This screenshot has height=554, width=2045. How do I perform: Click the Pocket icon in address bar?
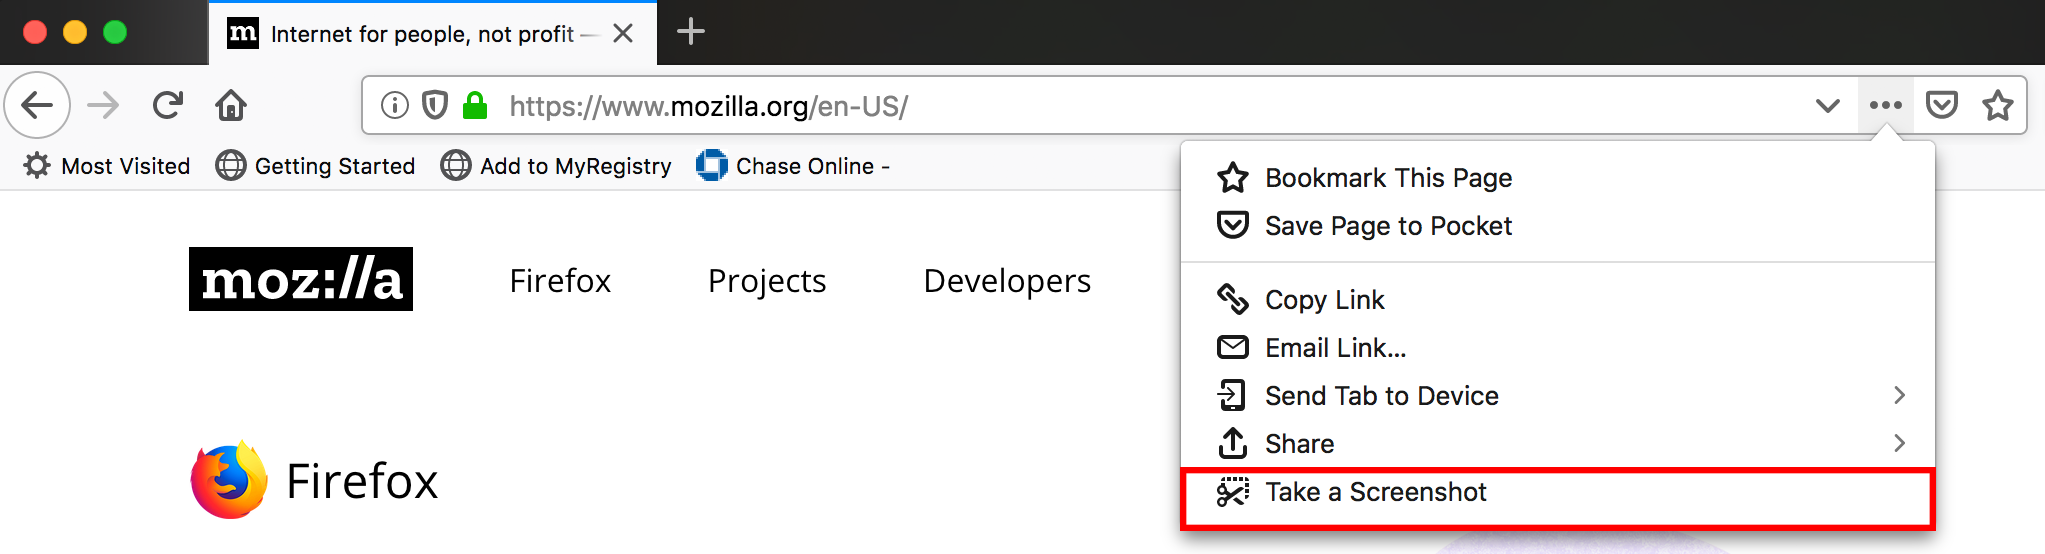[x=1942, y=105]
